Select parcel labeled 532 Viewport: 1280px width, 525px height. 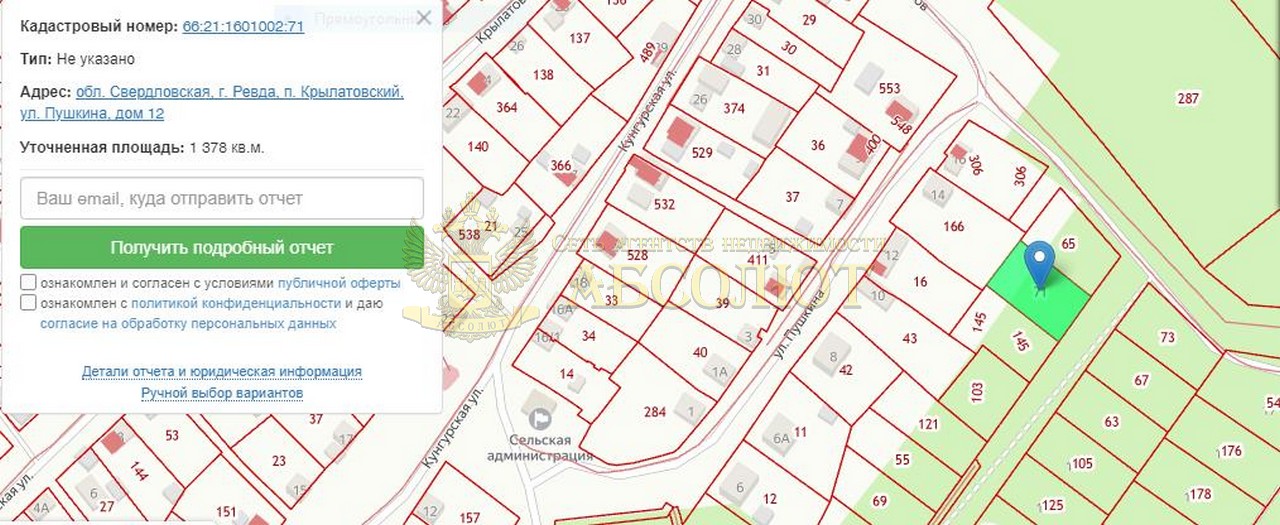pyautogui.click(x=664, y=205)
